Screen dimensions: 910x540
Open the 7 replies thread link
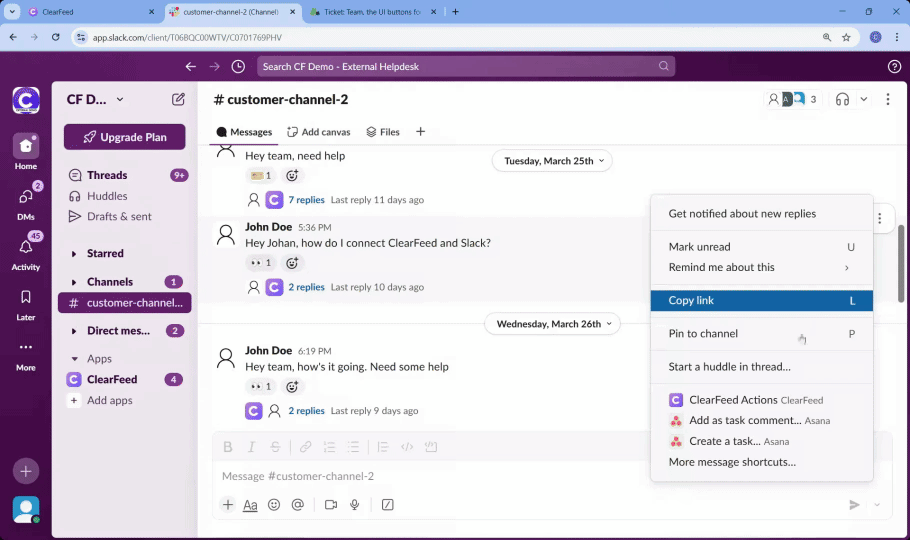(306, 200)
